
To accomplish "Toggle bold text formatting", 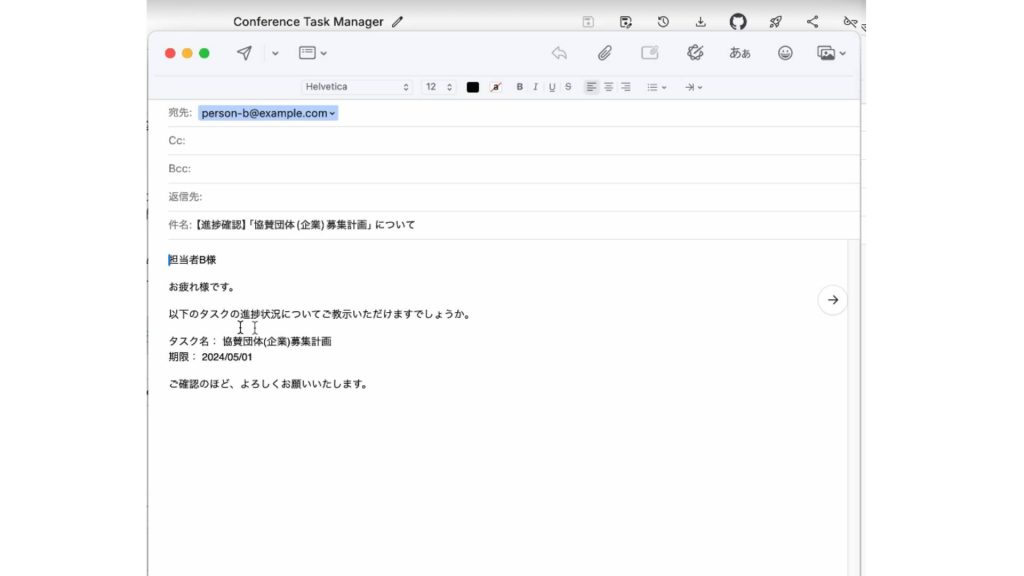I will pos(519,87).
